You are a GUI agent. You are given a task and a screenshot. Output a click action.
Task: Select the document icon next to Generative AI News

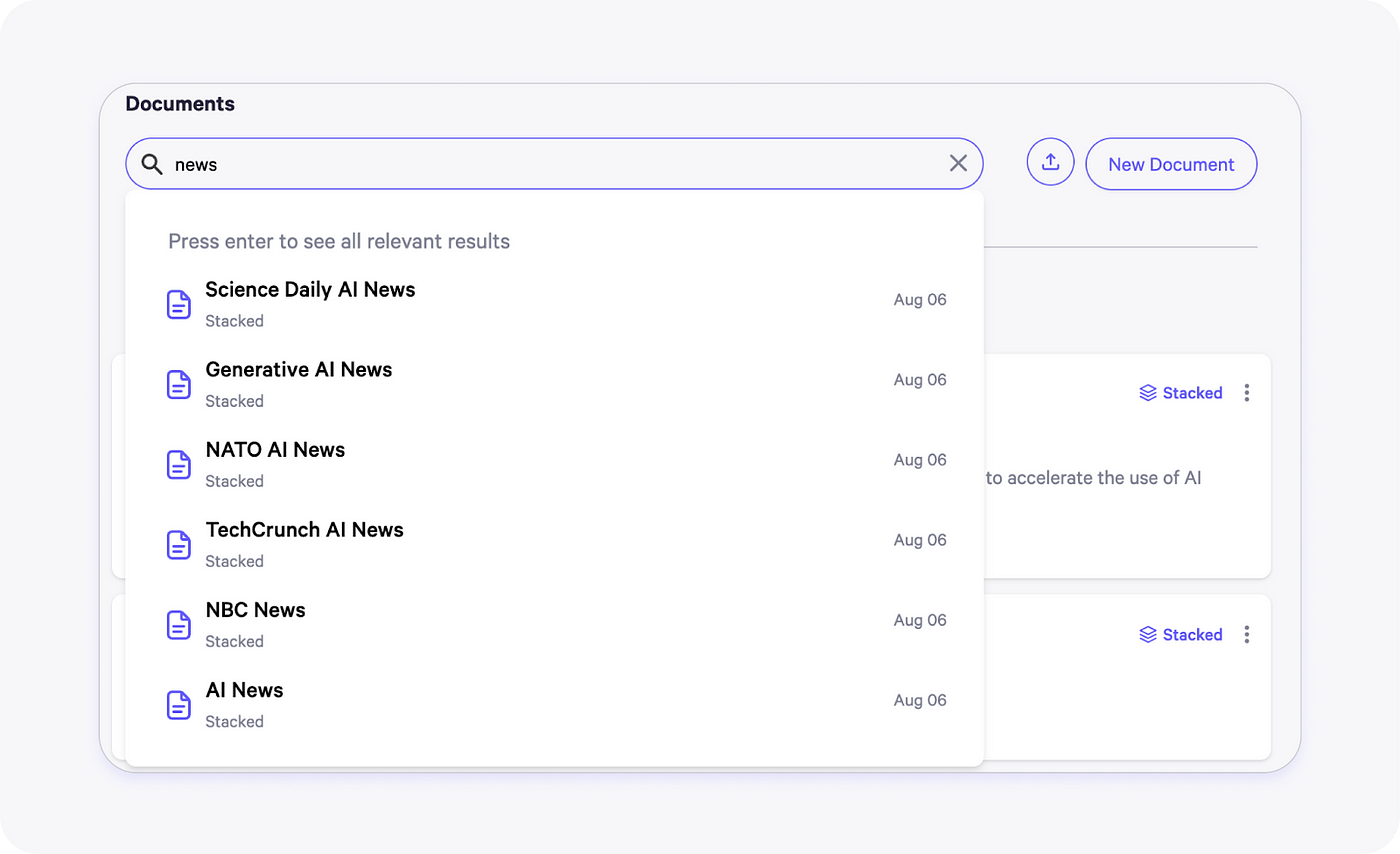coord(178,384)
